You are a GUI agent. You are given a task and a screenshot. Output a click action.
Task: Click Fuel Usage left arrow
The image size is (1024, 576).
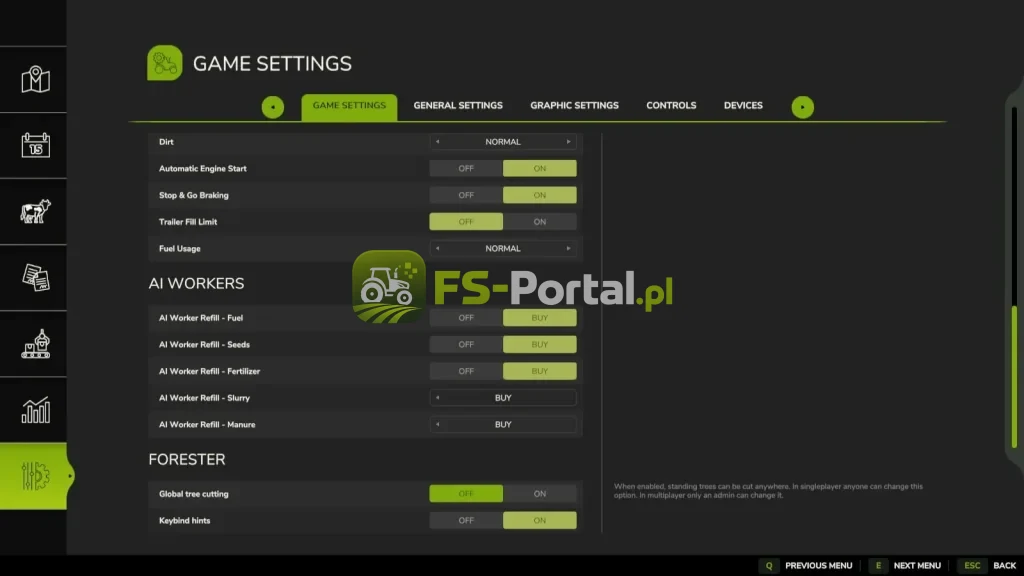[x=438, y=249]
